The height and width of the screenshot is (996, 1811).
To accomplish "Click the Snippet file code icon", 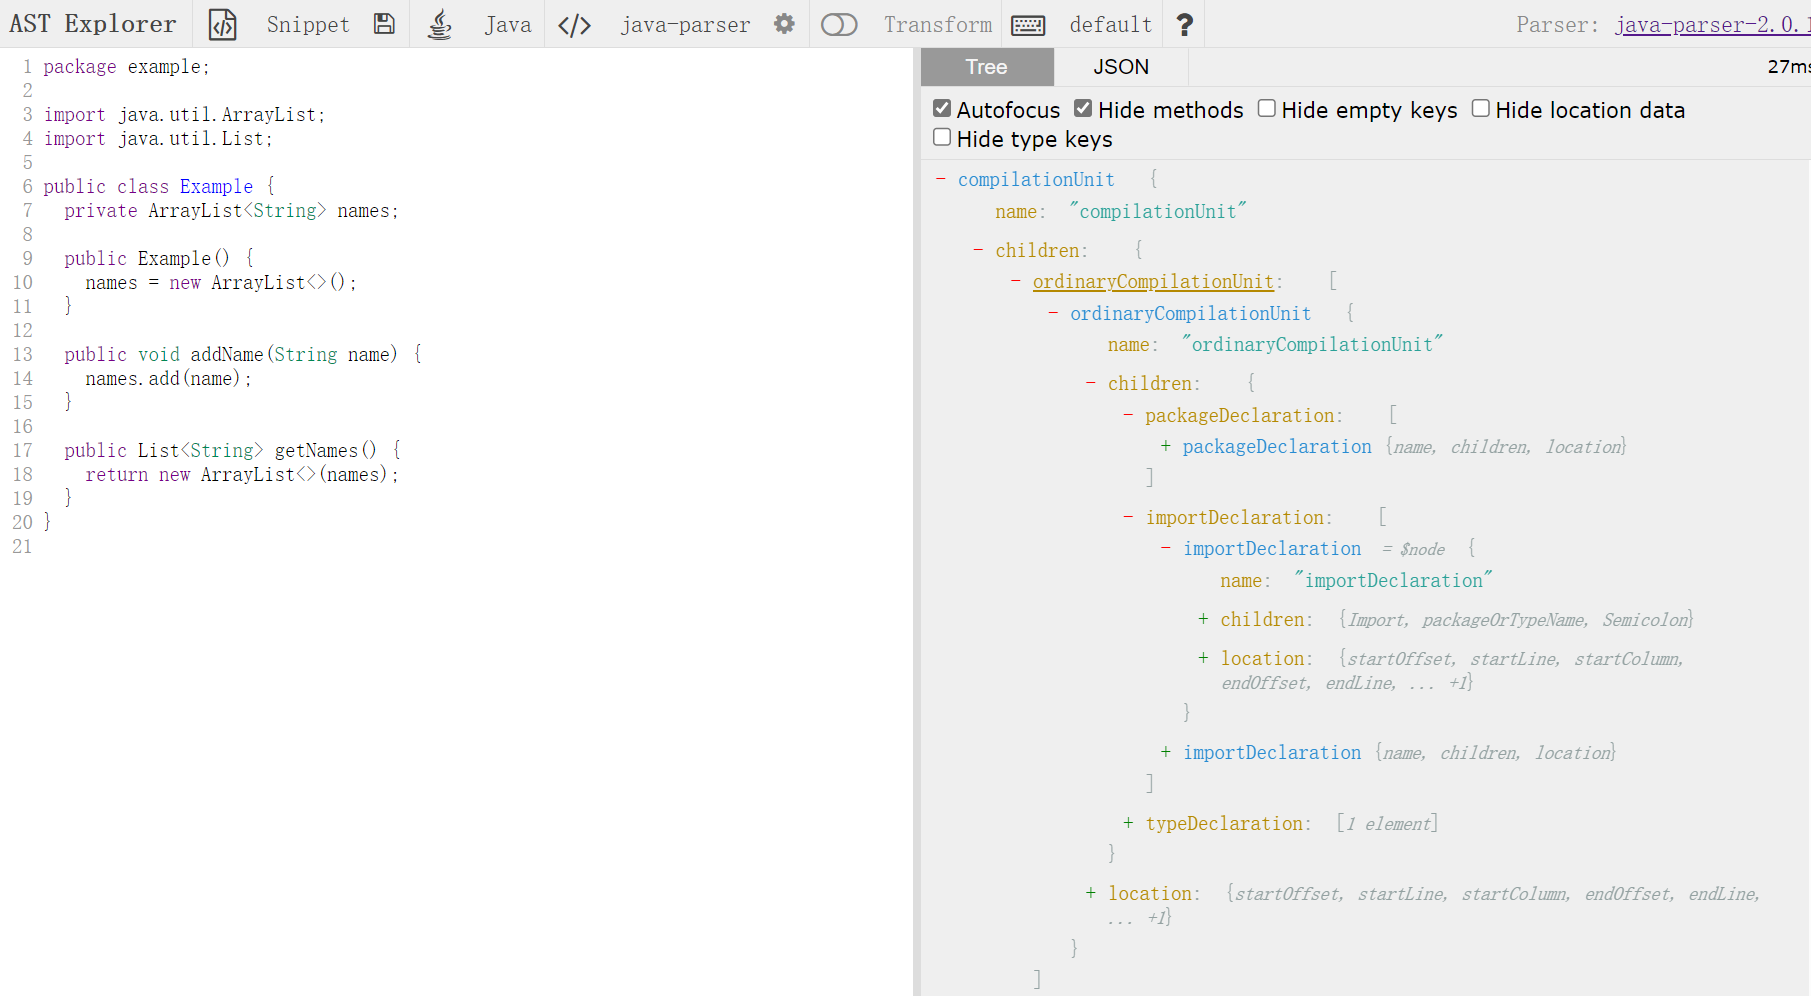I will (x=222, y=24).
